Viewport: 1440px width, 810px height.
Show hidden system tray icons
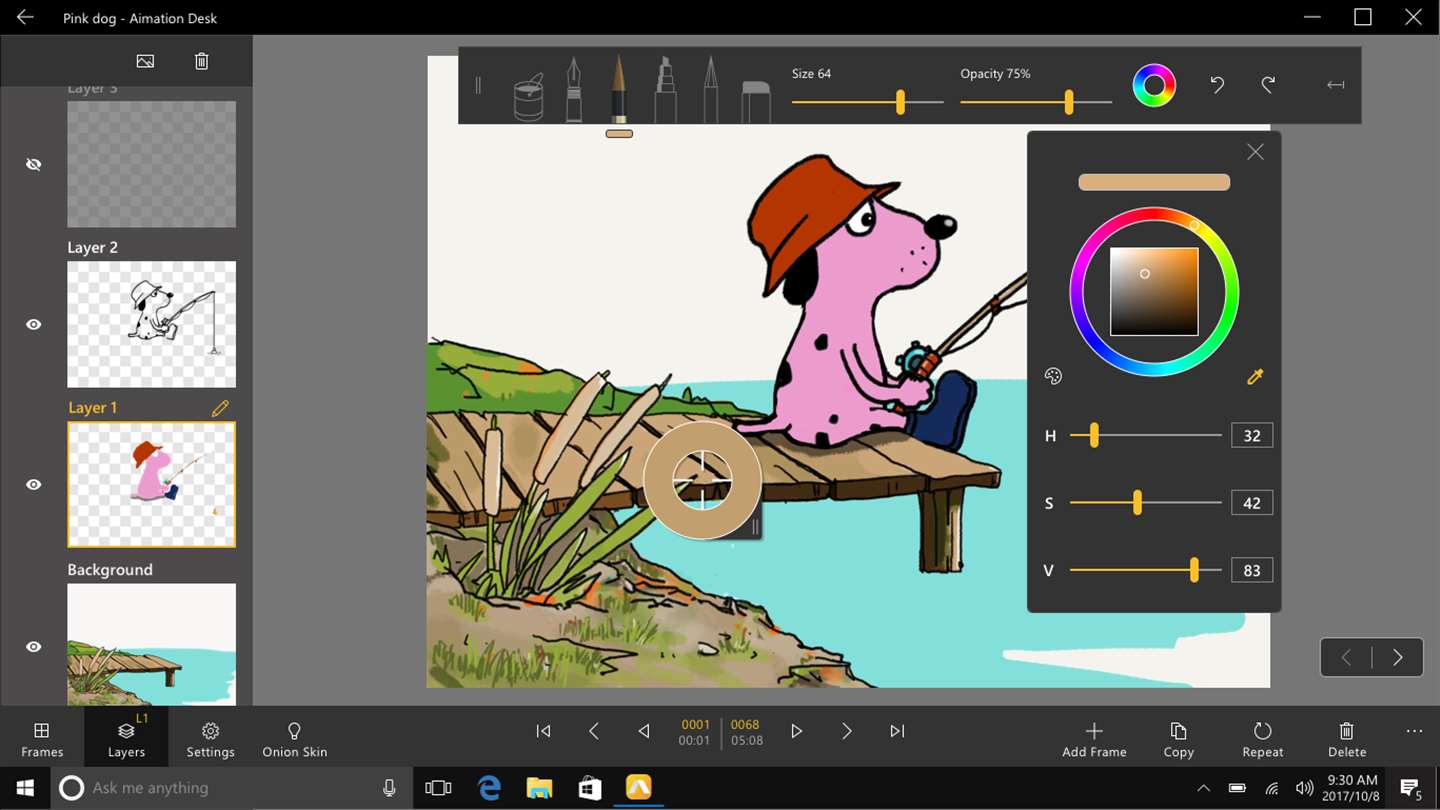pos(1203,788)
